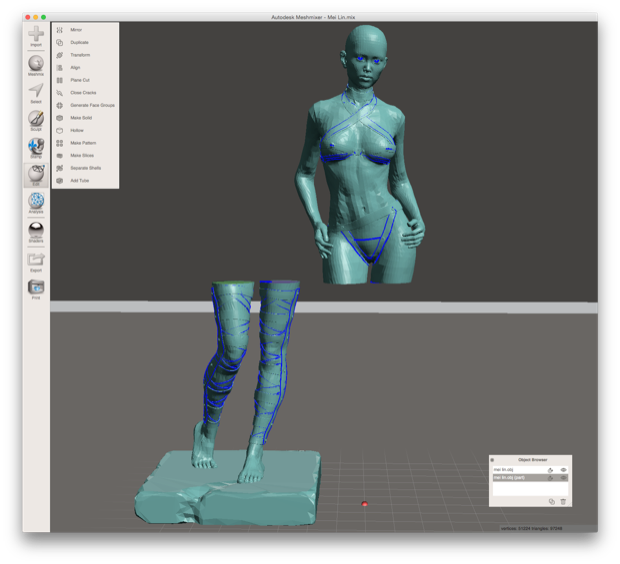Select mei lin.obj in the Object Browser
This screenshot has width=620, height=564.
[530, 470]
